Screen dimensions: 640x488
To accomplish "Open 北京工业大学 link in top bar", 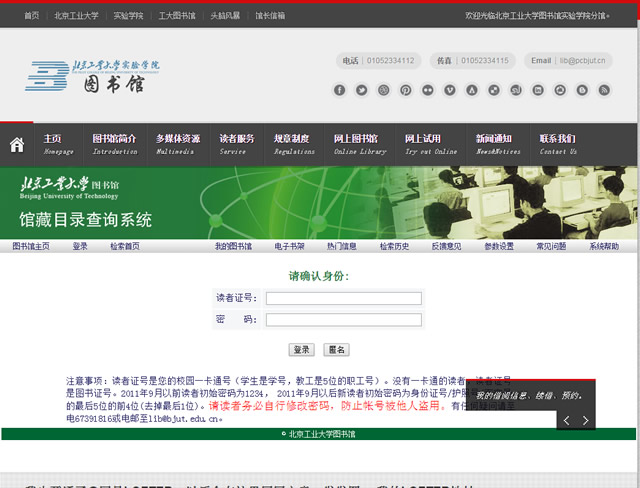I will 76,16.
